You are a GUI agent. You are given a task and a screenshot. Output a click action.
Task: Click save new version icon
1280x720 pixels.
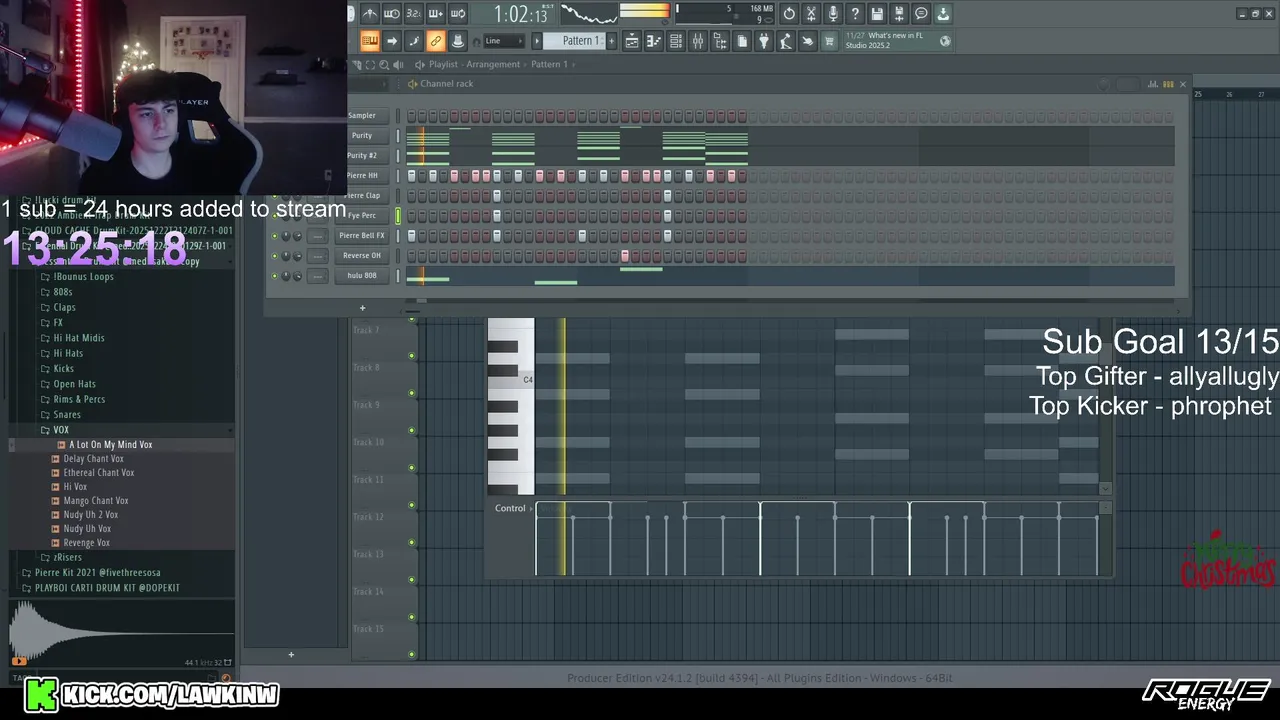pyautogui.click(x=899, y=14)
